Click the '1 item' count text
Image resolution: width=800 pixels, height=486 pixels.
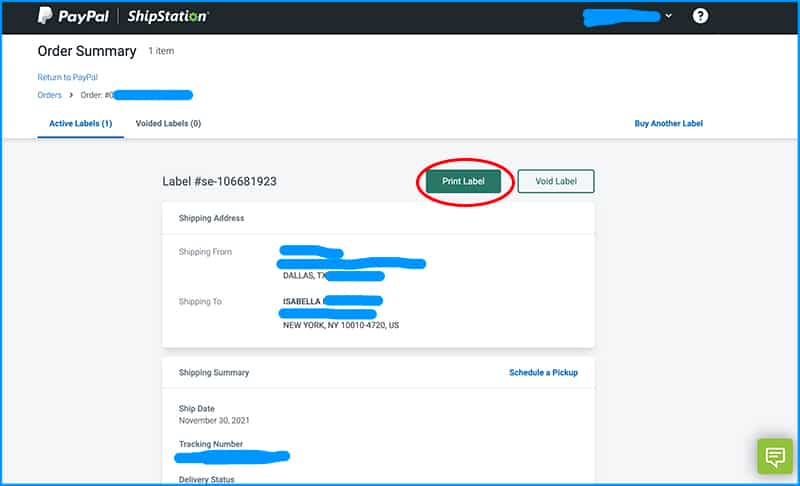[x=161, y=51]
